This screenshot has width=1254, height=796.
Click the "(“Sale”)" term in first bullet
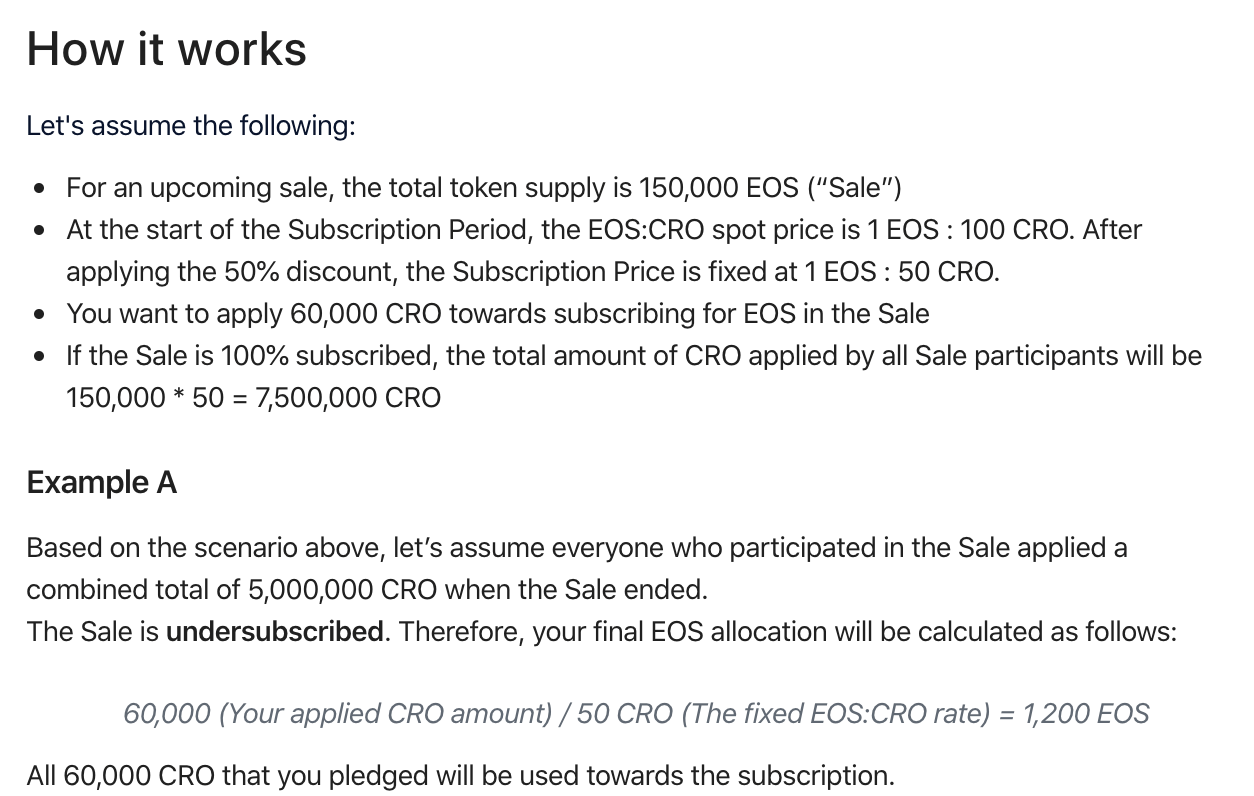tap(855, 188)
